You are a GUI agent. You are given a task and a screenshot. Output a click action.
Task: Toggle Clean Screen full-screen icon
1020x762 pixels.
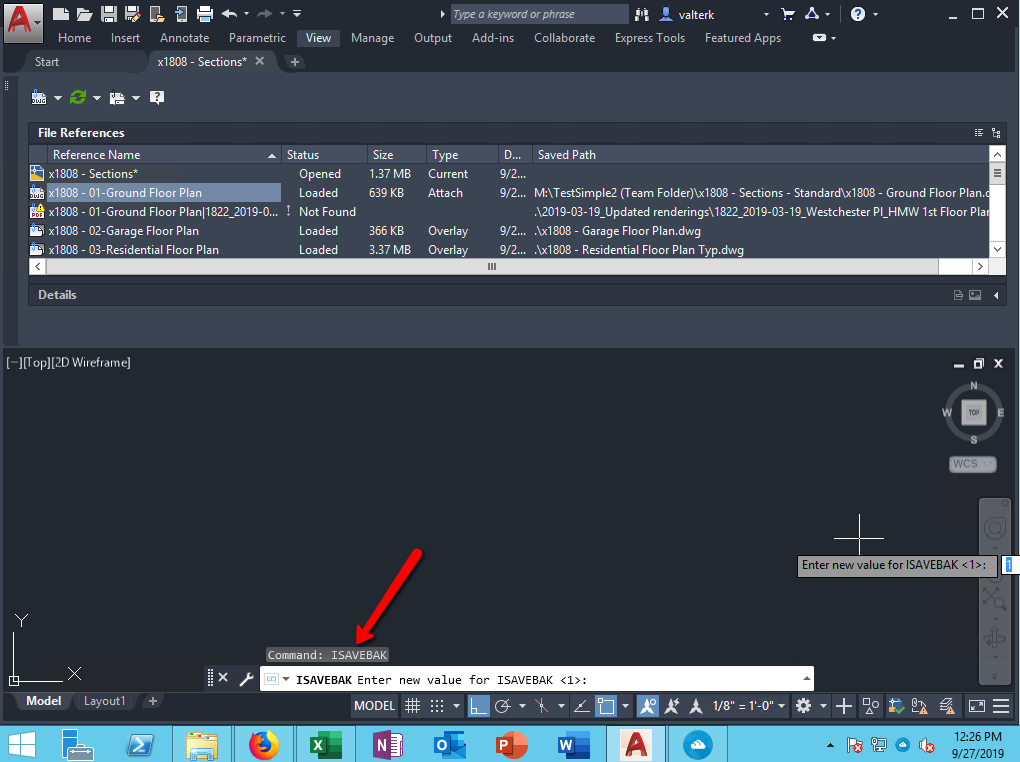[976, 706]
